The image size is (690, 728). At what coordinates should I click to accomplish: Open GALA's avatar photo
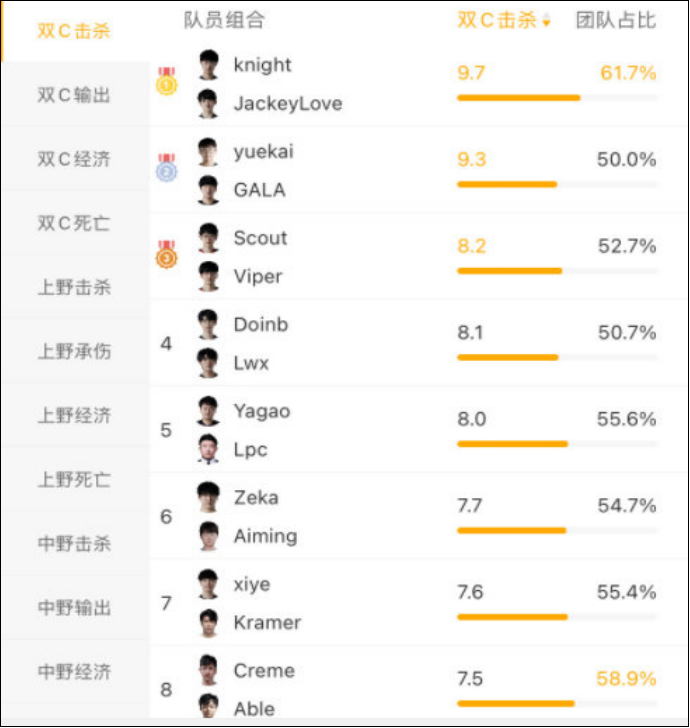point(208,189)
